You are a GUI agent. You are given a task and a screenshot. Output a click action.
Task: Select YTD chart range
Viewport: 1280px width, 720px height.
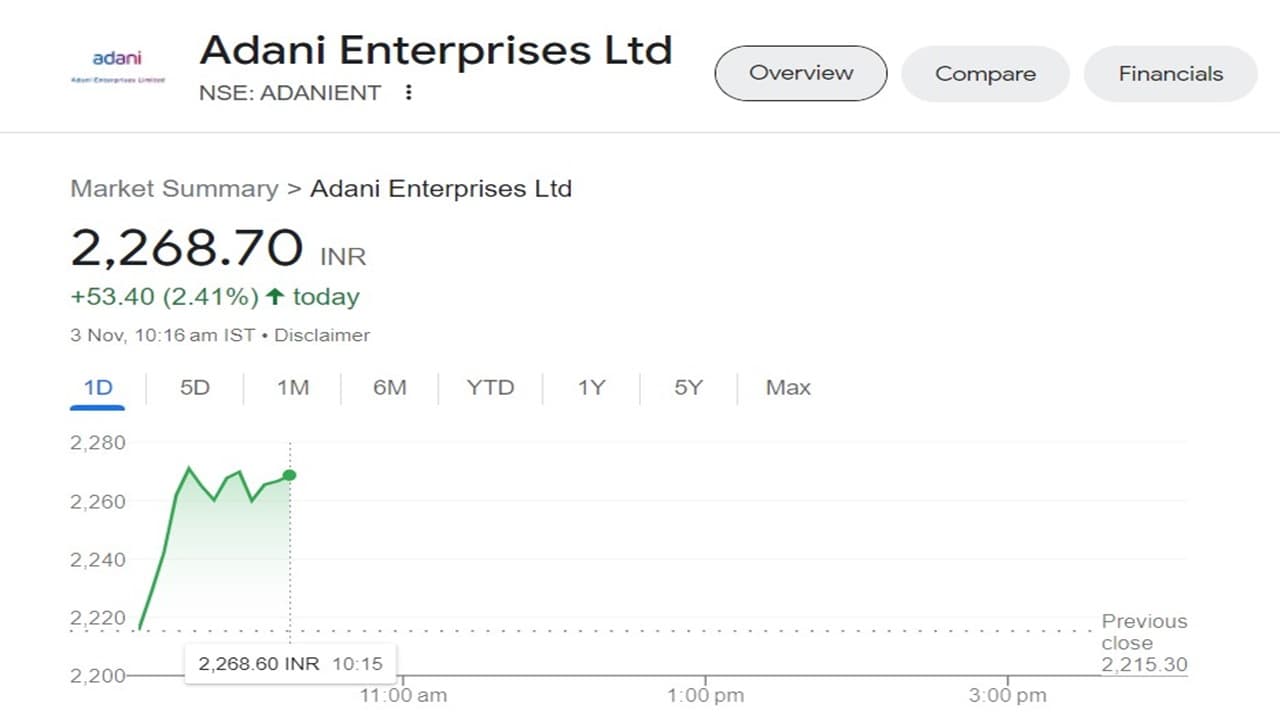(490, 388)
